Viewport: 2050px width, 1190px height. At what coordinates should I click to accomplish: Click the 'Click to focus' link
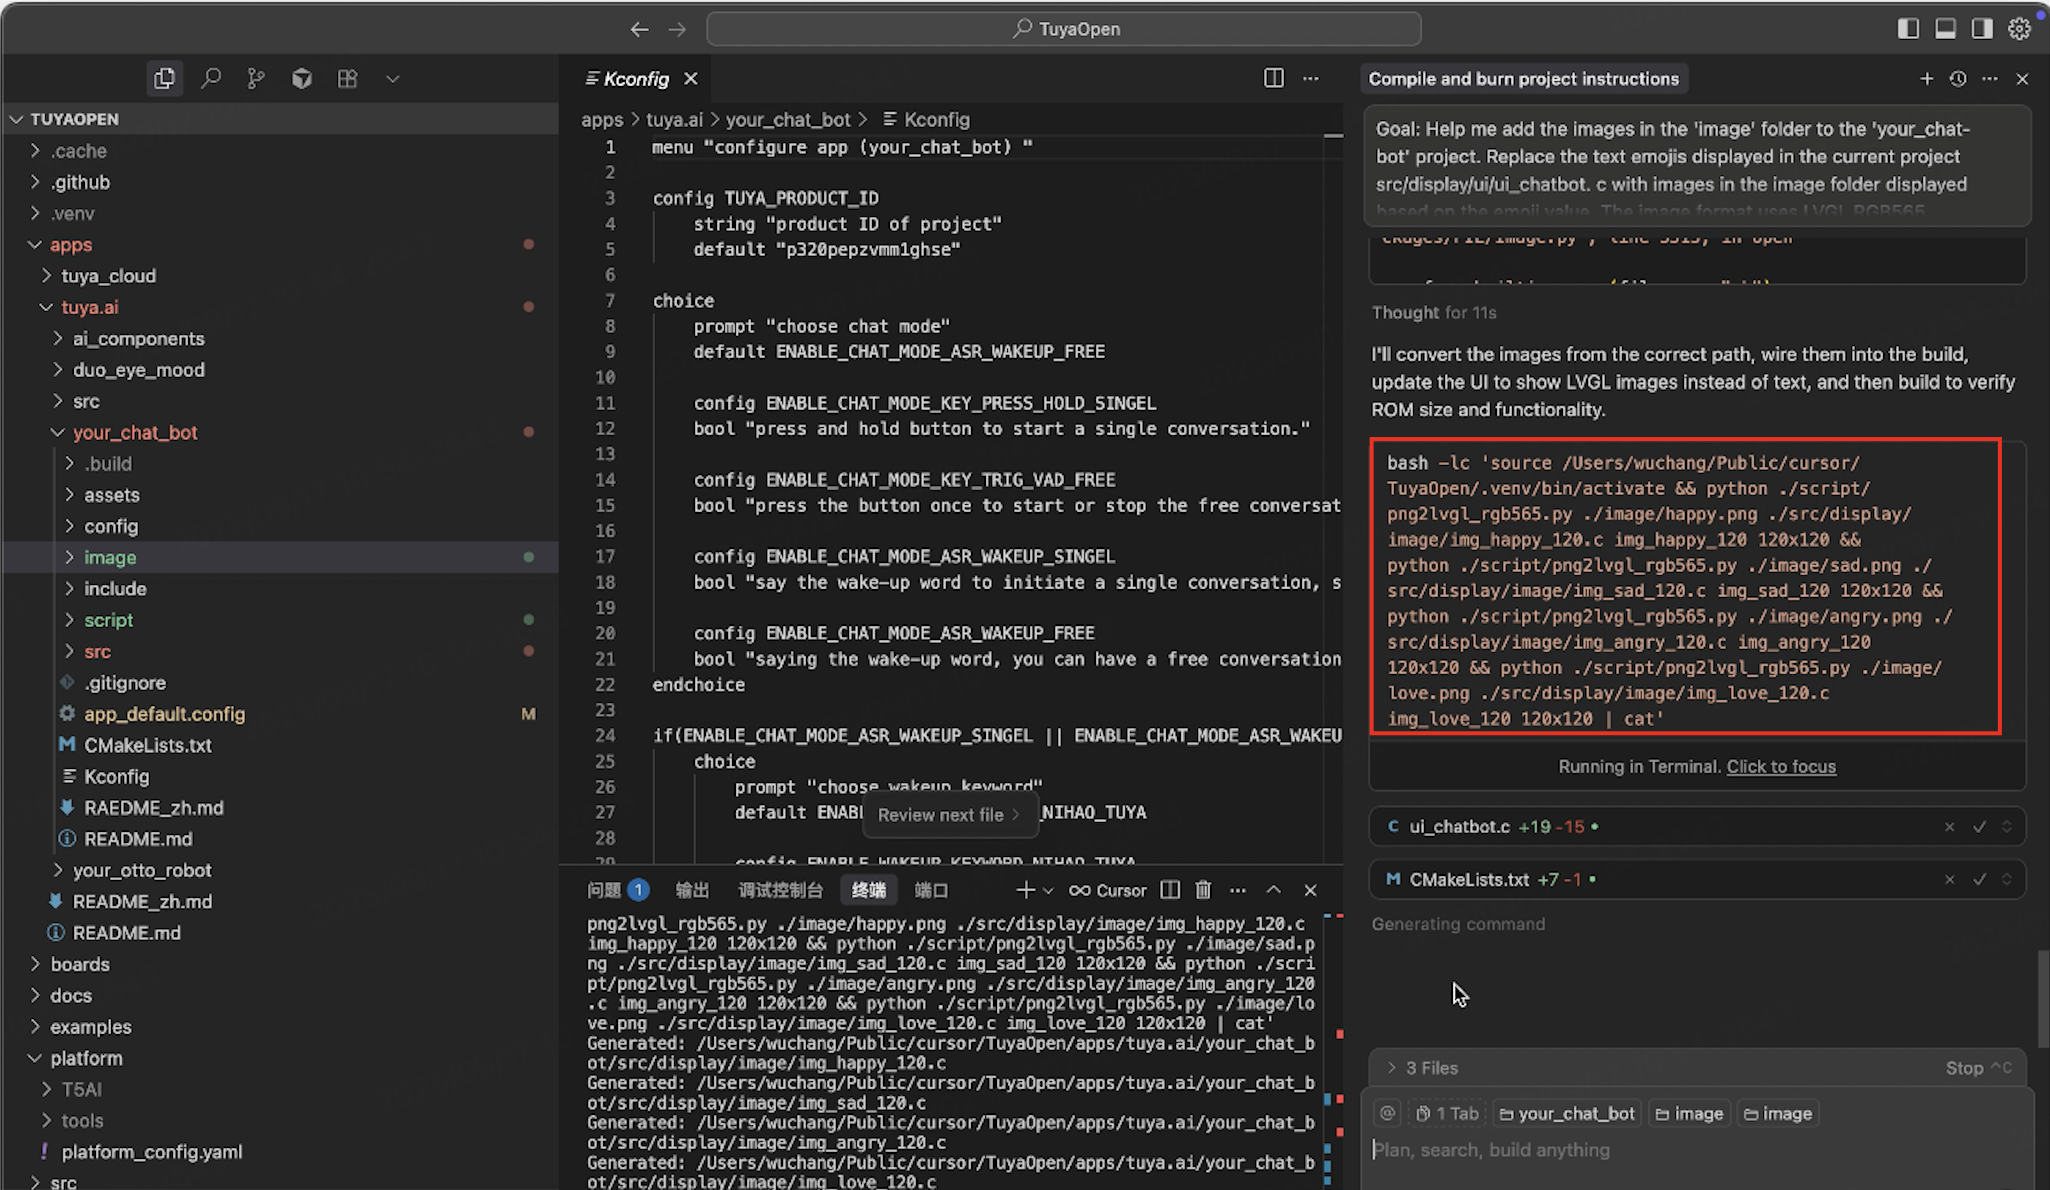(1781, 766)
